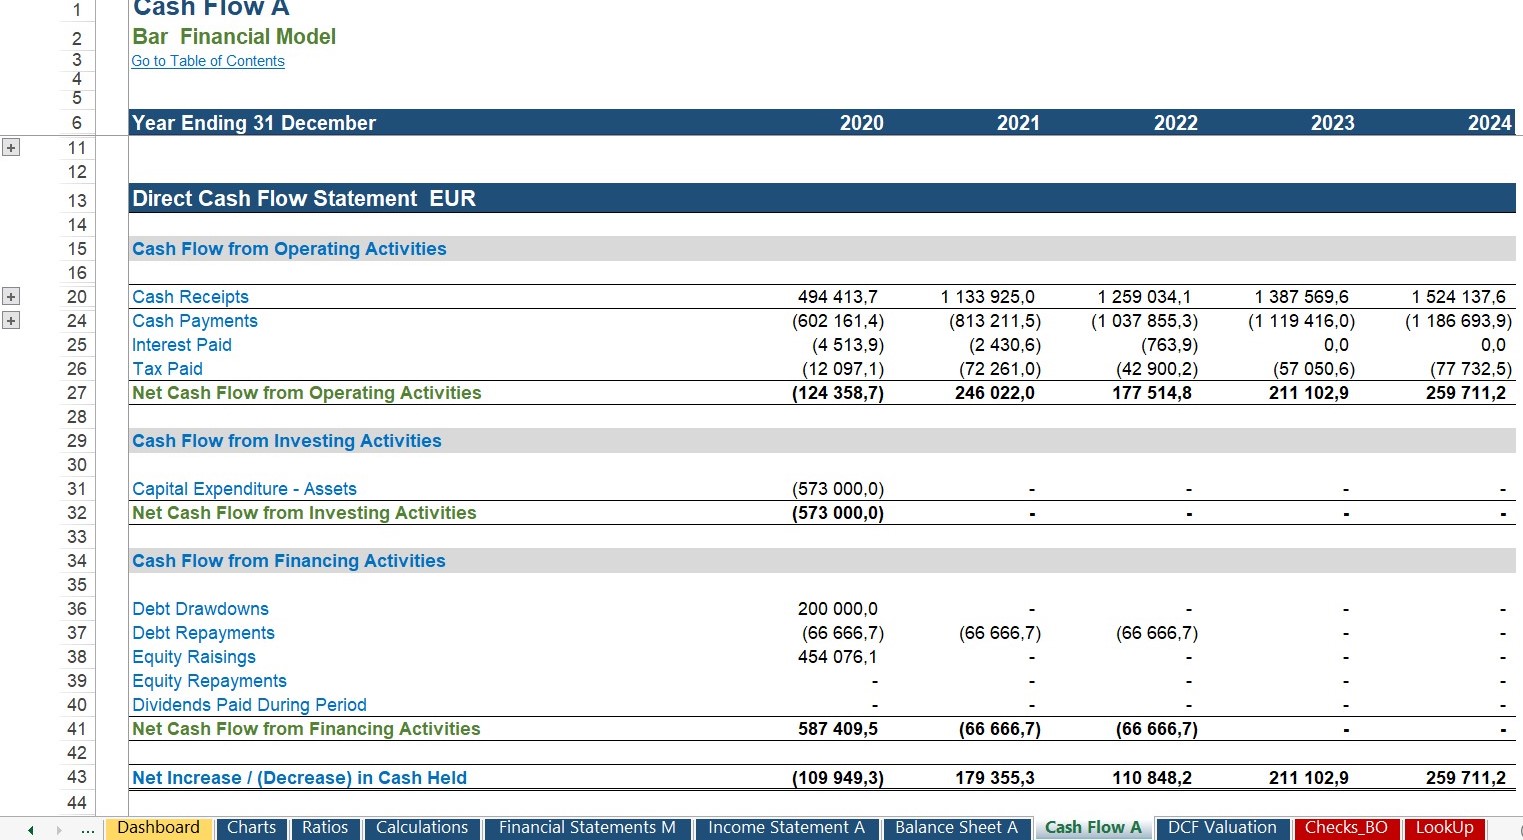This screenshot has height=840, width=1523.
Task: Select the Year Ending 31 December header cell
Action: point(254,123)
